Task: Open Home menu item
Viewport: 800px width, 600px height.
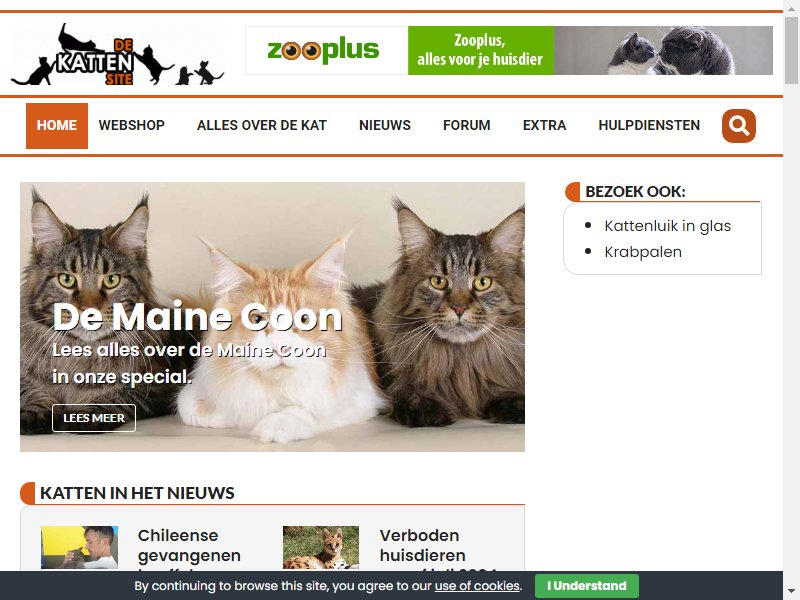Action: click(57, 126)
